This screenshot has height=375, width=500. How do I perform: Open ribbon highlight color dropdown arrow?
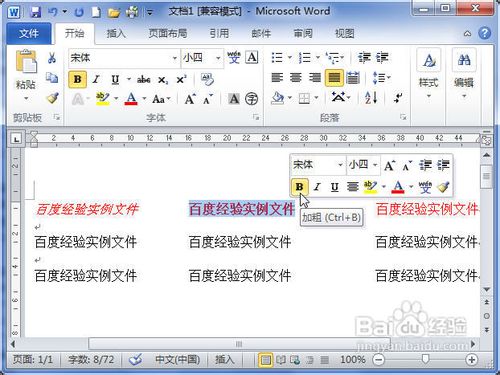[116, 98]
